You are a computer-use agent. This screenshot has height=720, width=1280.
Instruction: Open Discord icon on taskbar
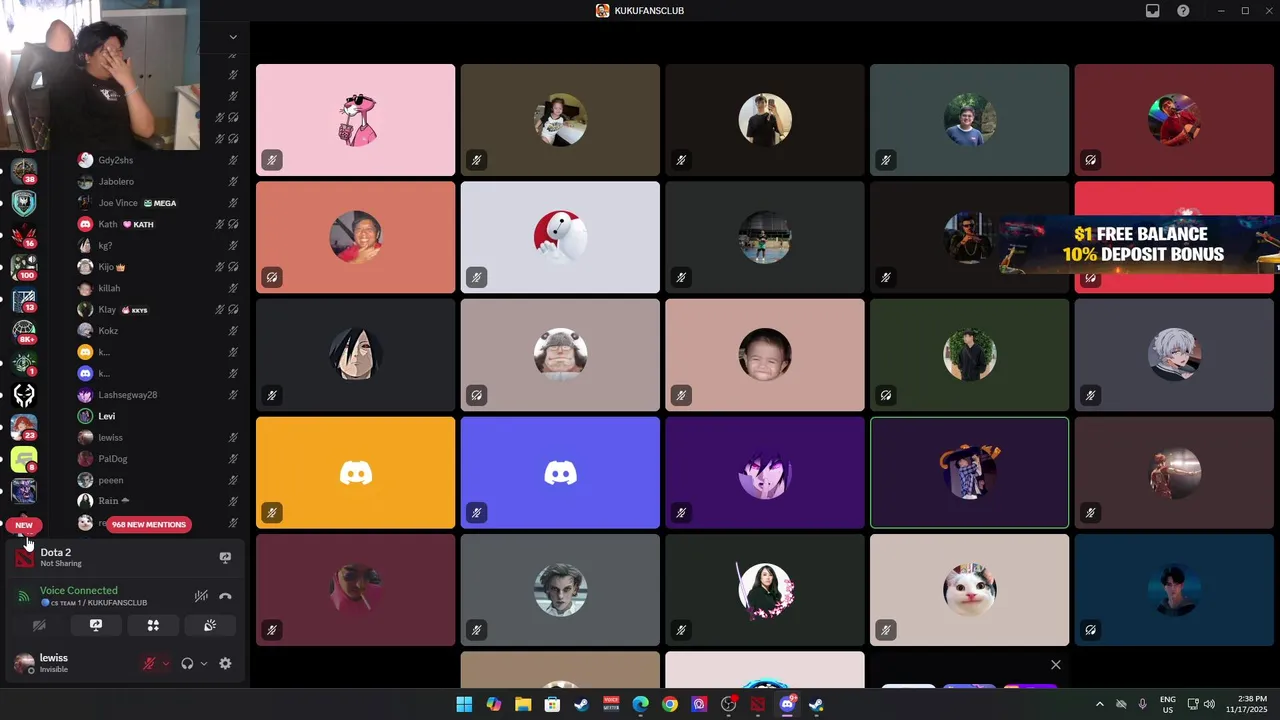pyautogui.click(x=787, y=704)
